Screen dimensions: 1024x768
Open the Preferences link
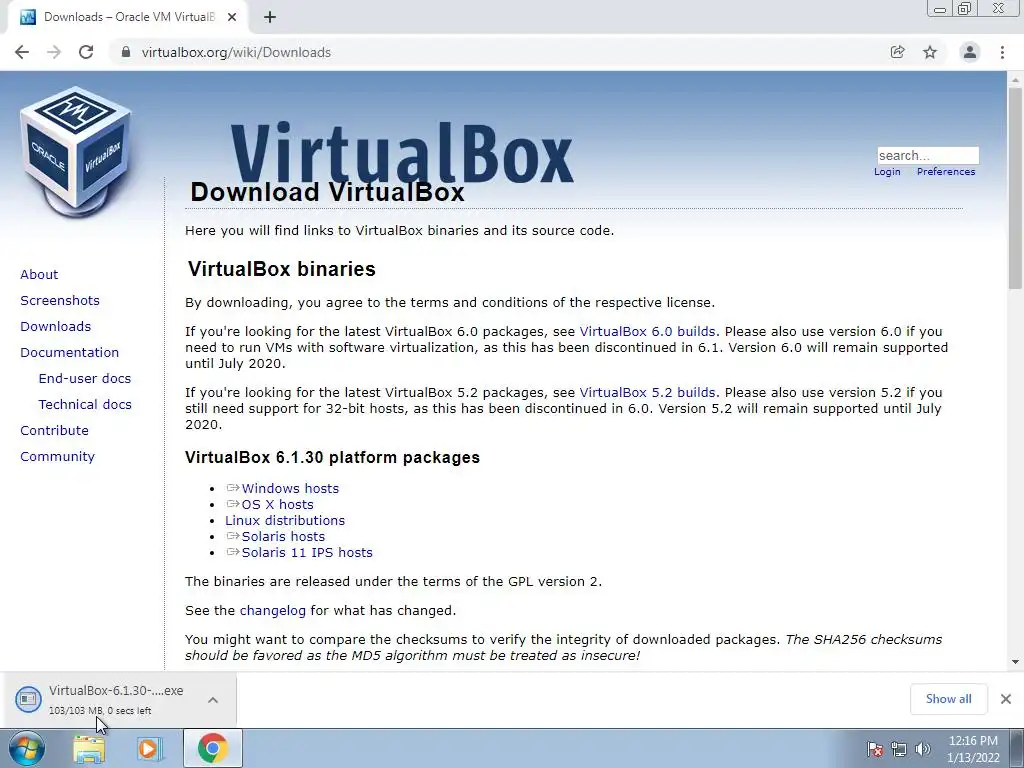pos(946,172)
